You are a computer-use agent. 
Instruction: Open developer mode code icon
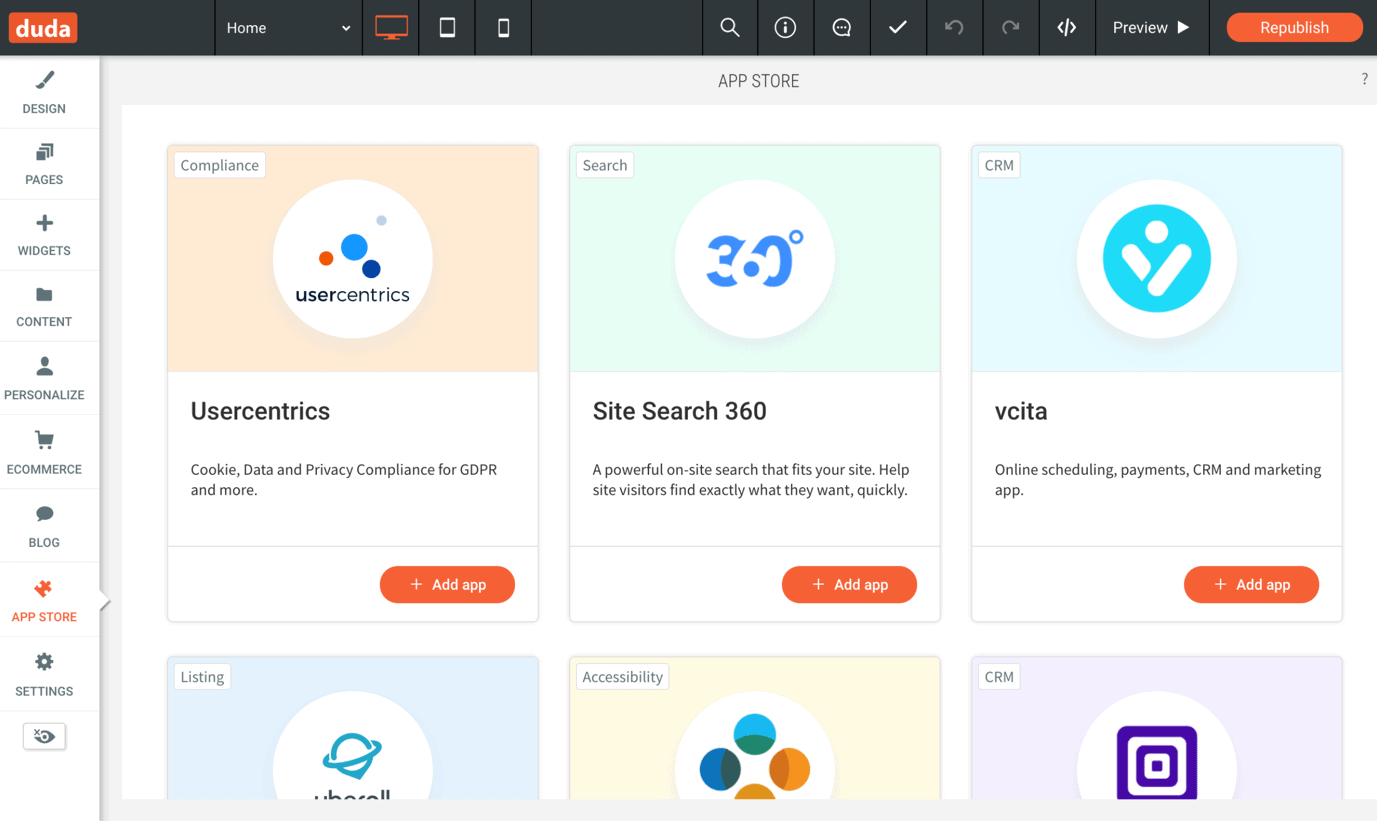[1067, 28]
